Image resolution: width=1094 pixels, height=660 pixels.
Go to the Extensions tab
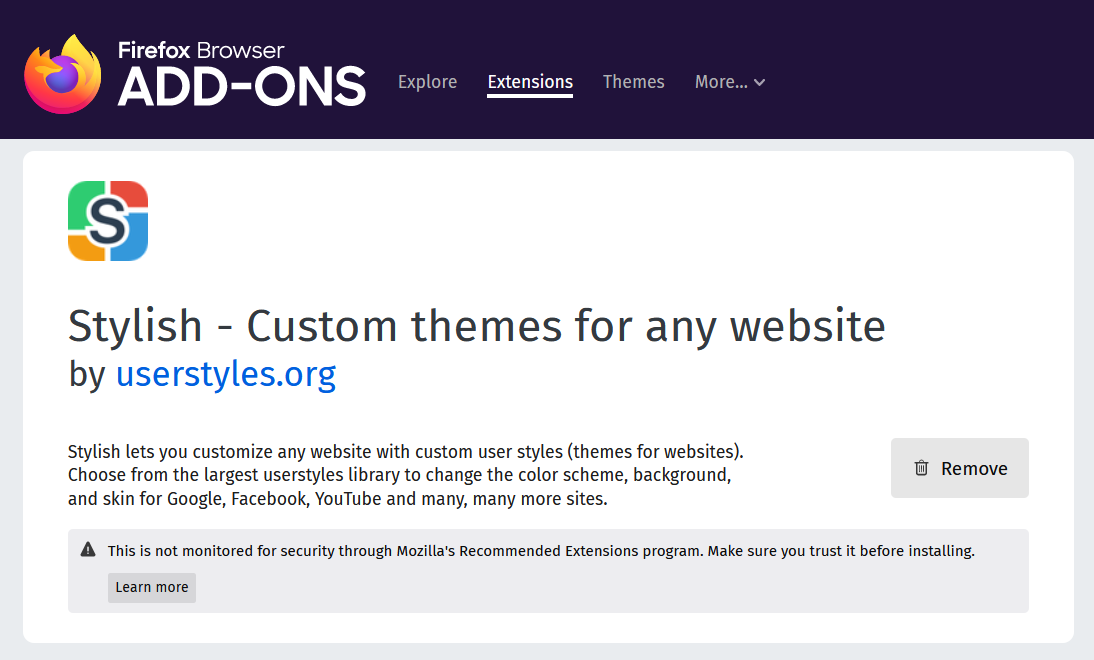pos(530,82)
